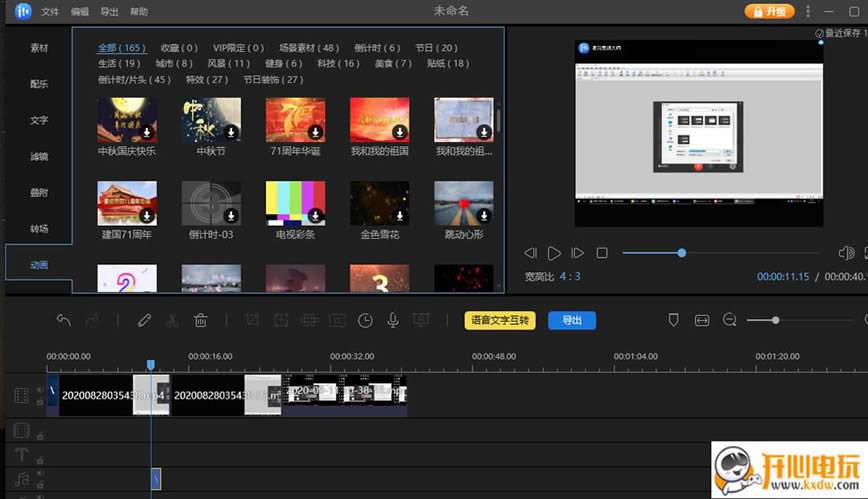Viewport: 868px width, 499px height.
Task: Click the fit-to-timeline width icon
Action: click(x=701, y=320)
